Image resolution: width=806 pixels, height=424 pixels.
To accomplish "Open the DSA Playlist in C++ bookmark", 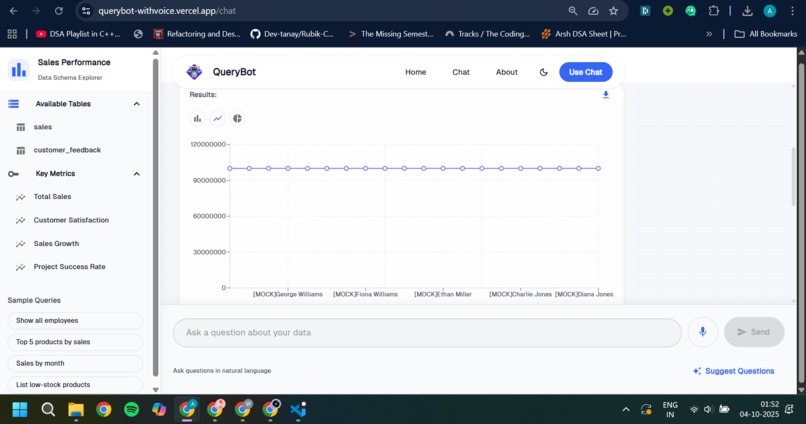I will click(78, 34).
